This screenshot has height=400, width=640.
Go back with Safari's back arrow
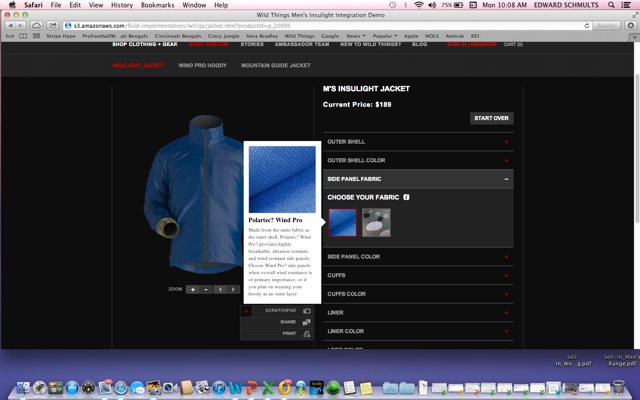pos(11,26)
